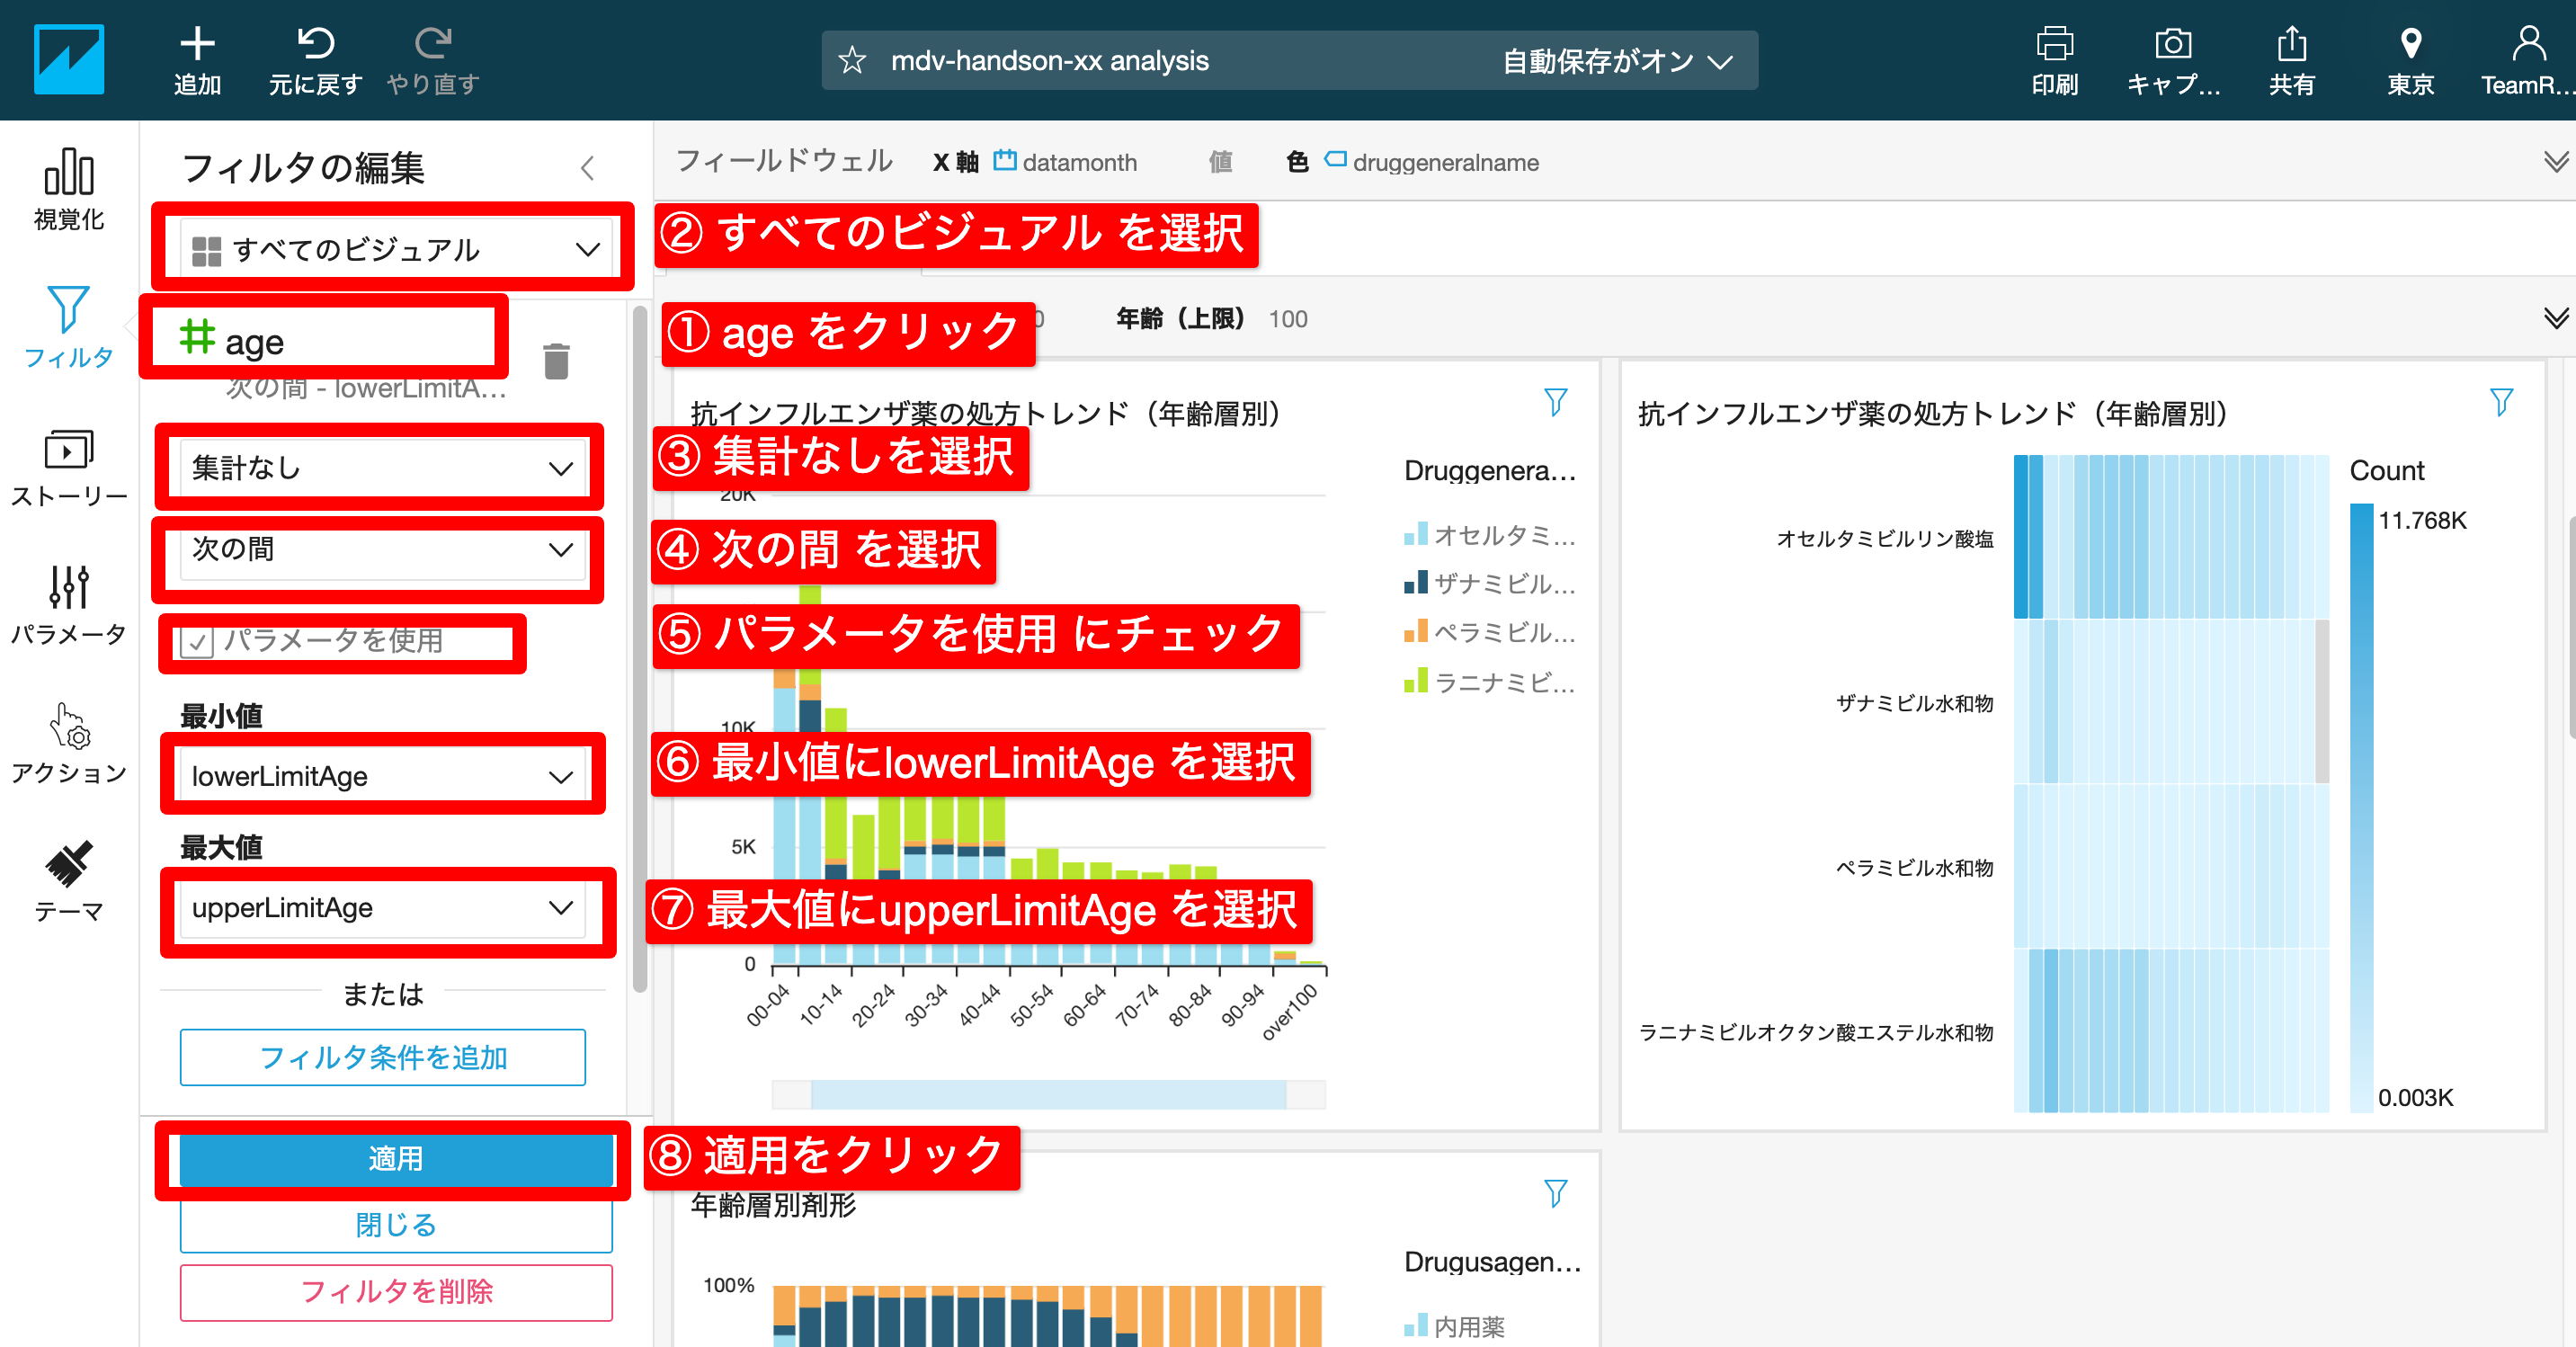Click the 共有 share icon
This screenshot has width=2576, height=1347.
pos(2291,44)
